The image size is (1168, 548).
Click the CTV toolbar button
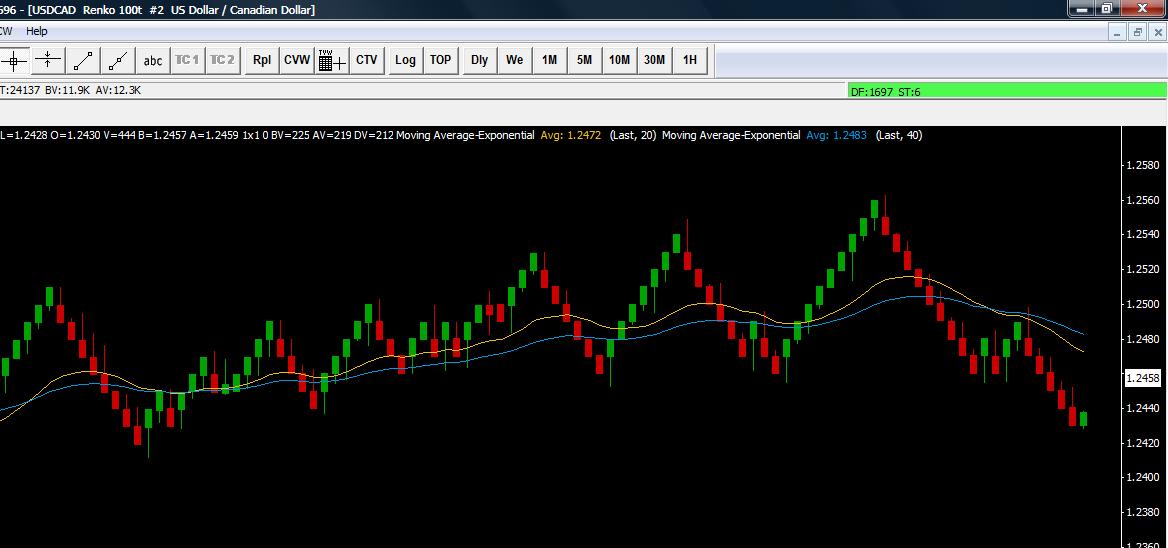point(366,60)
